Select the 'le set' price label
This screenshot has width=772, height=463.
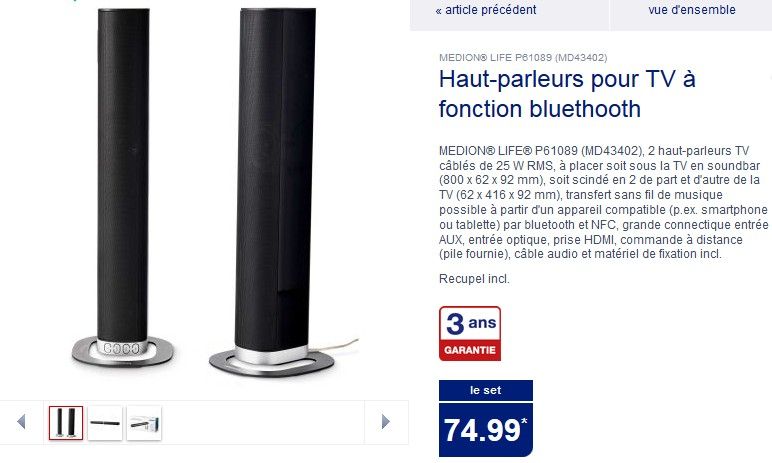point(485,390)
